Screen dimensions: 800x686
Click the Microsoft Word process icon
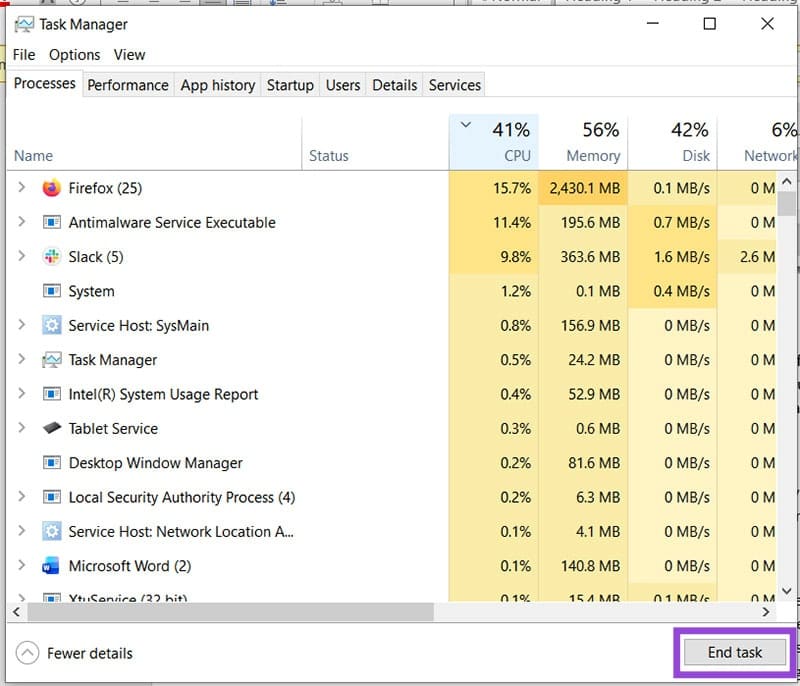52,565
